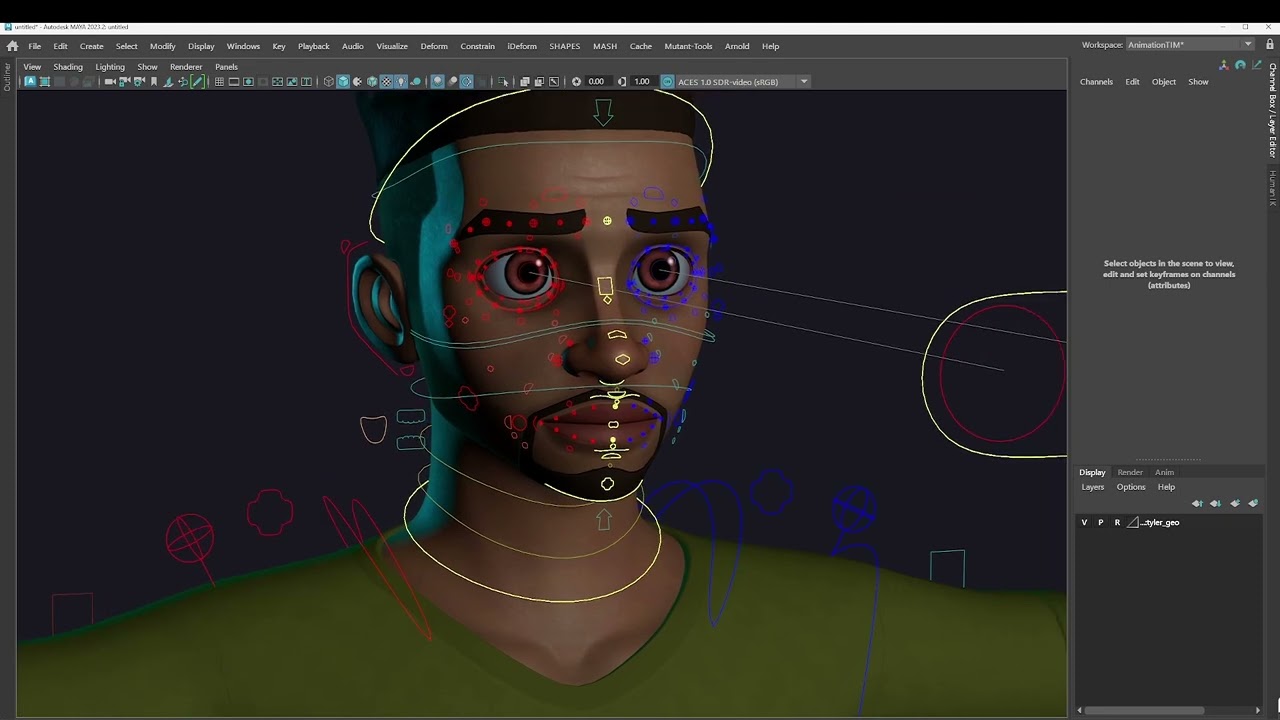Click the exposure value field showing 0.00
Image resolution: width=1280 pixels, height=720 pixels.
pyautogui.click(x=598, y=81)
